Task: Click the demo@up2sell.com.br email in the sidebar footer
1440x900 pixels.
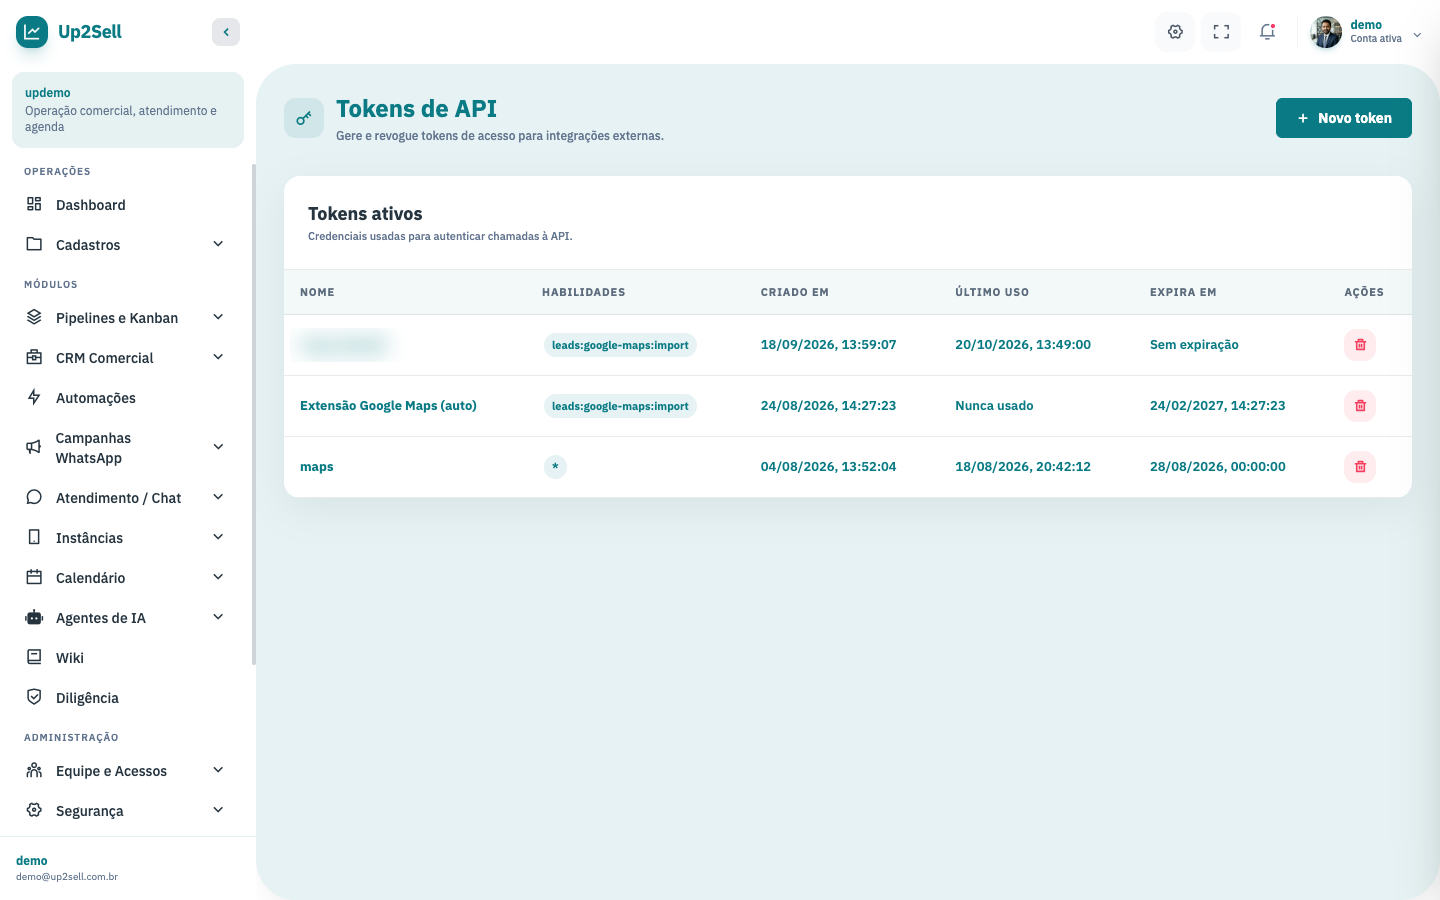Action: 67,877
